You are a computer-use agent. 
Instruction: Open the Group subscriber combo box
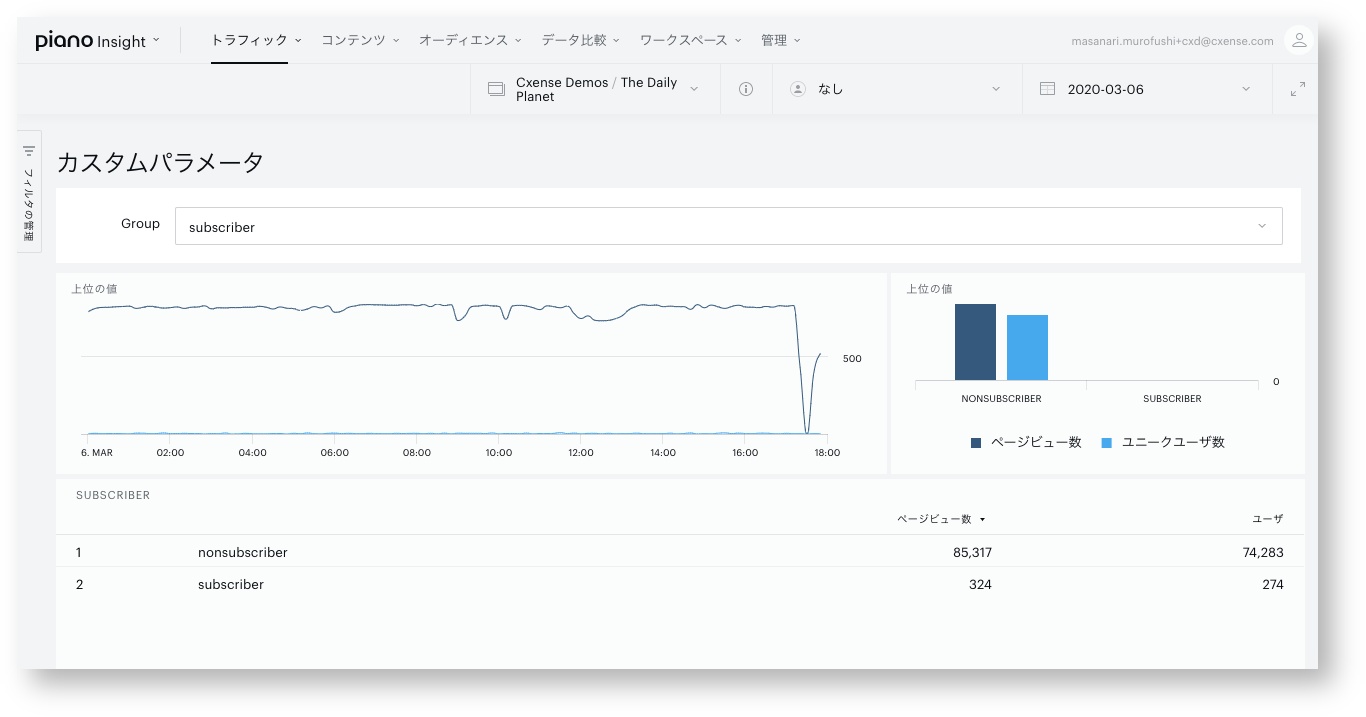point(728,226)
